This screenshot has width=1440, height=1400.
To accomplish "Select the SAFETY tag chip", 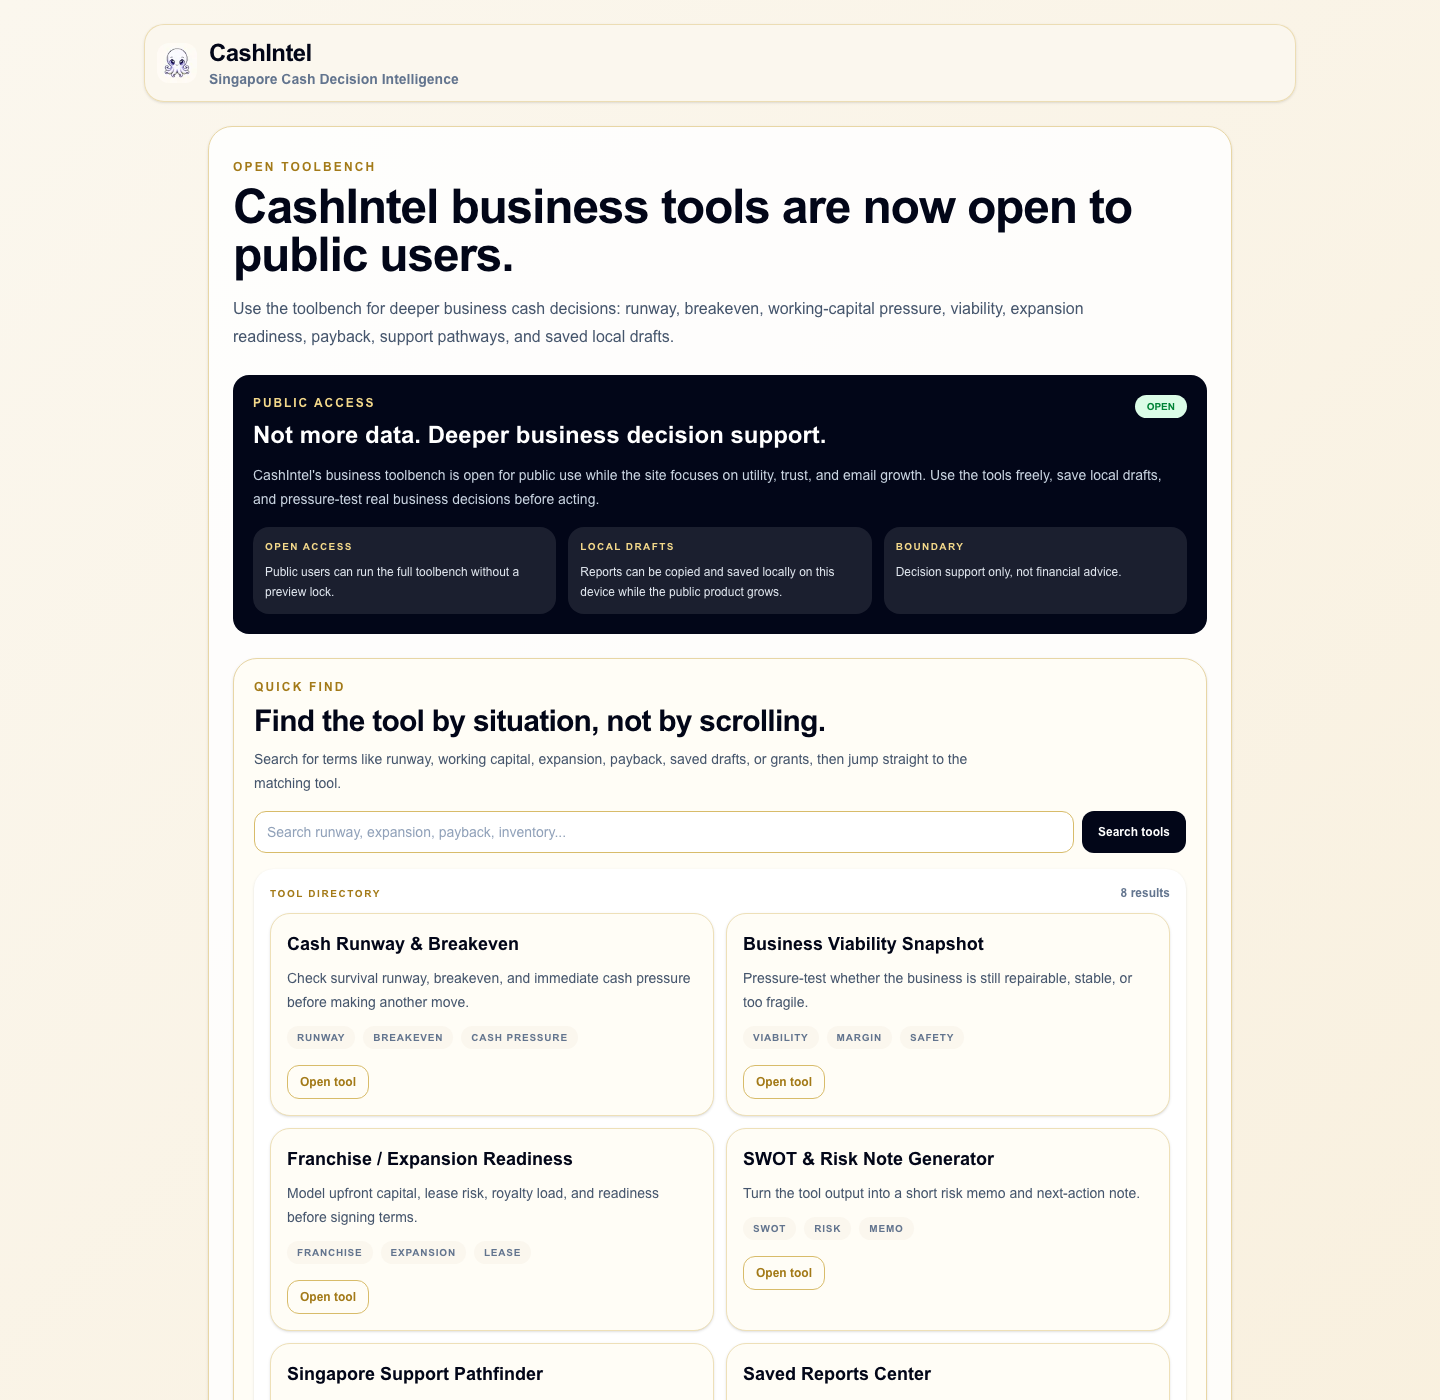I will tap(932, 1038).
